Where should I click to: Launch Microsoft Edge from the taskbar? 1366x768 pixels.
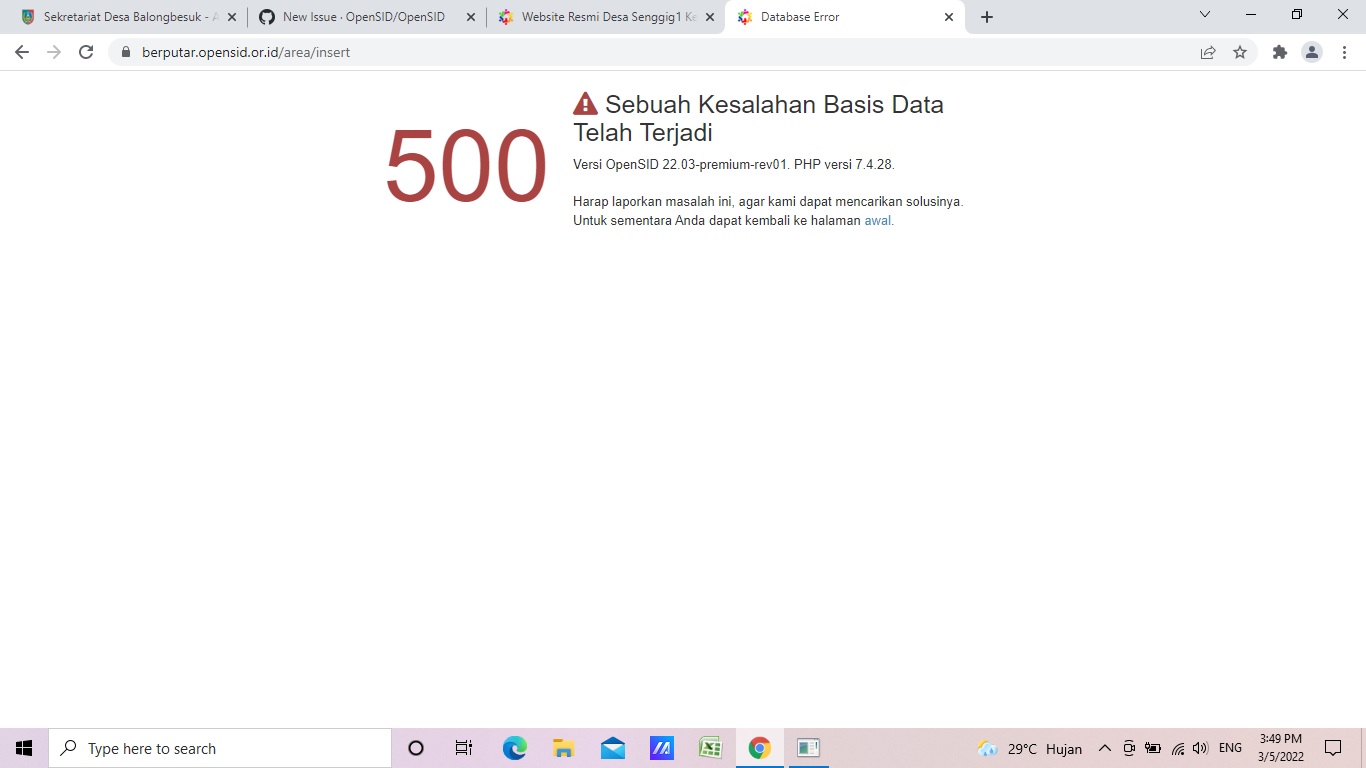coord(514,748)
